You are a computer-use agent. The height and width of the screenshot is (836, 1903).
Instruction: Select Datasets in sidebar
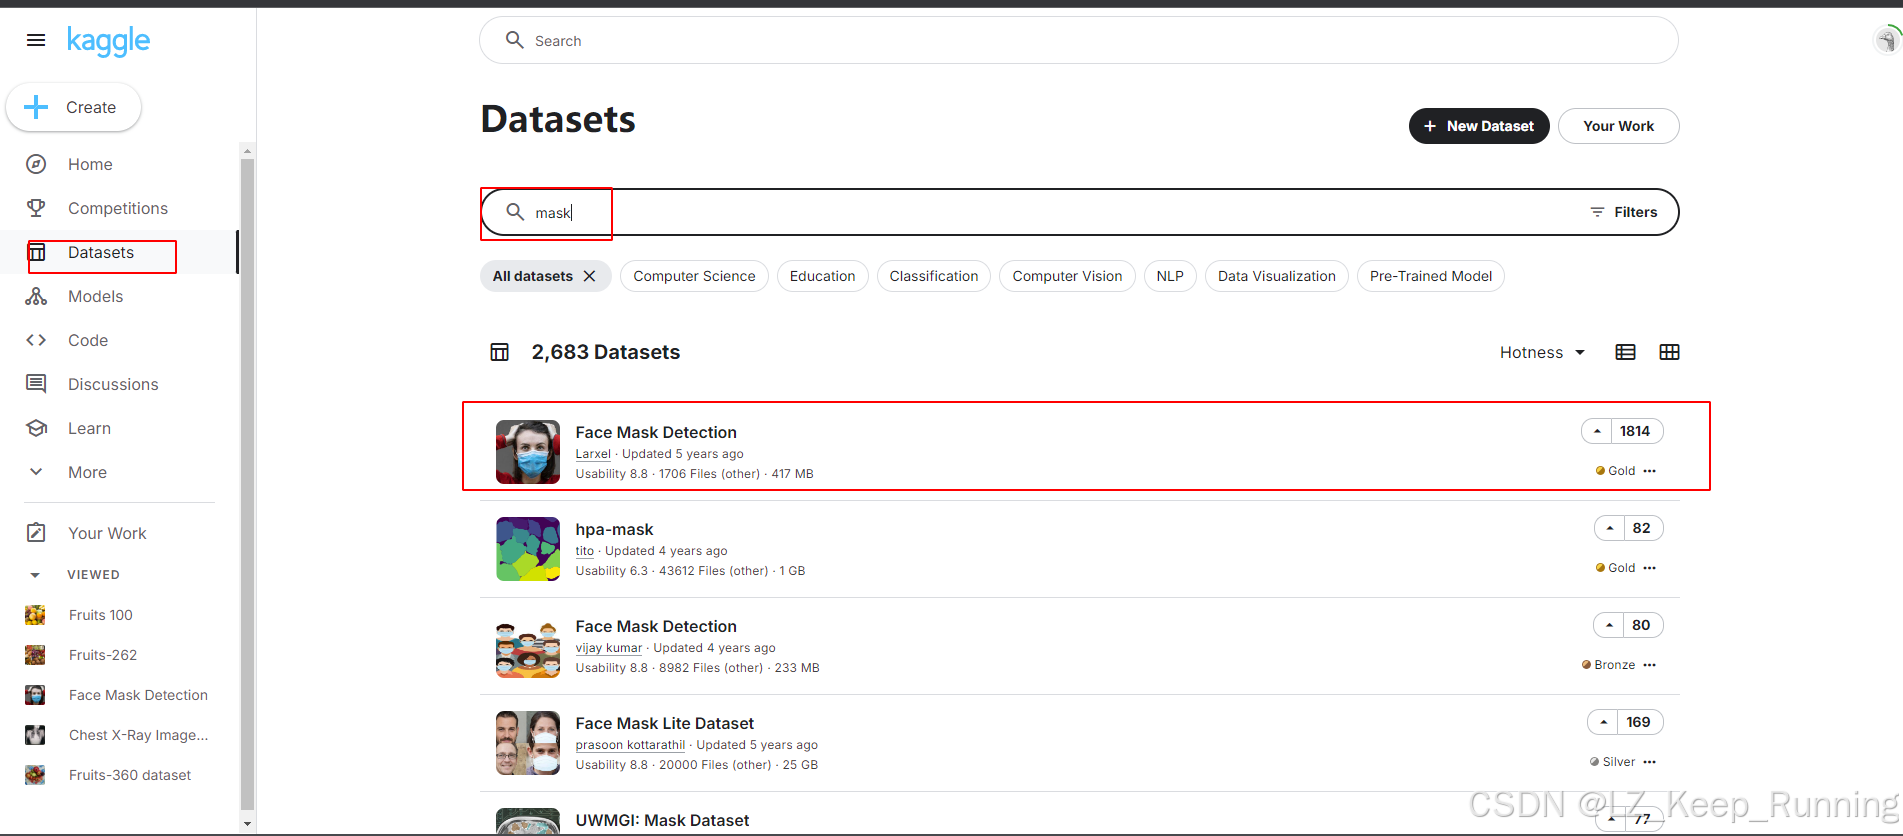101,252
